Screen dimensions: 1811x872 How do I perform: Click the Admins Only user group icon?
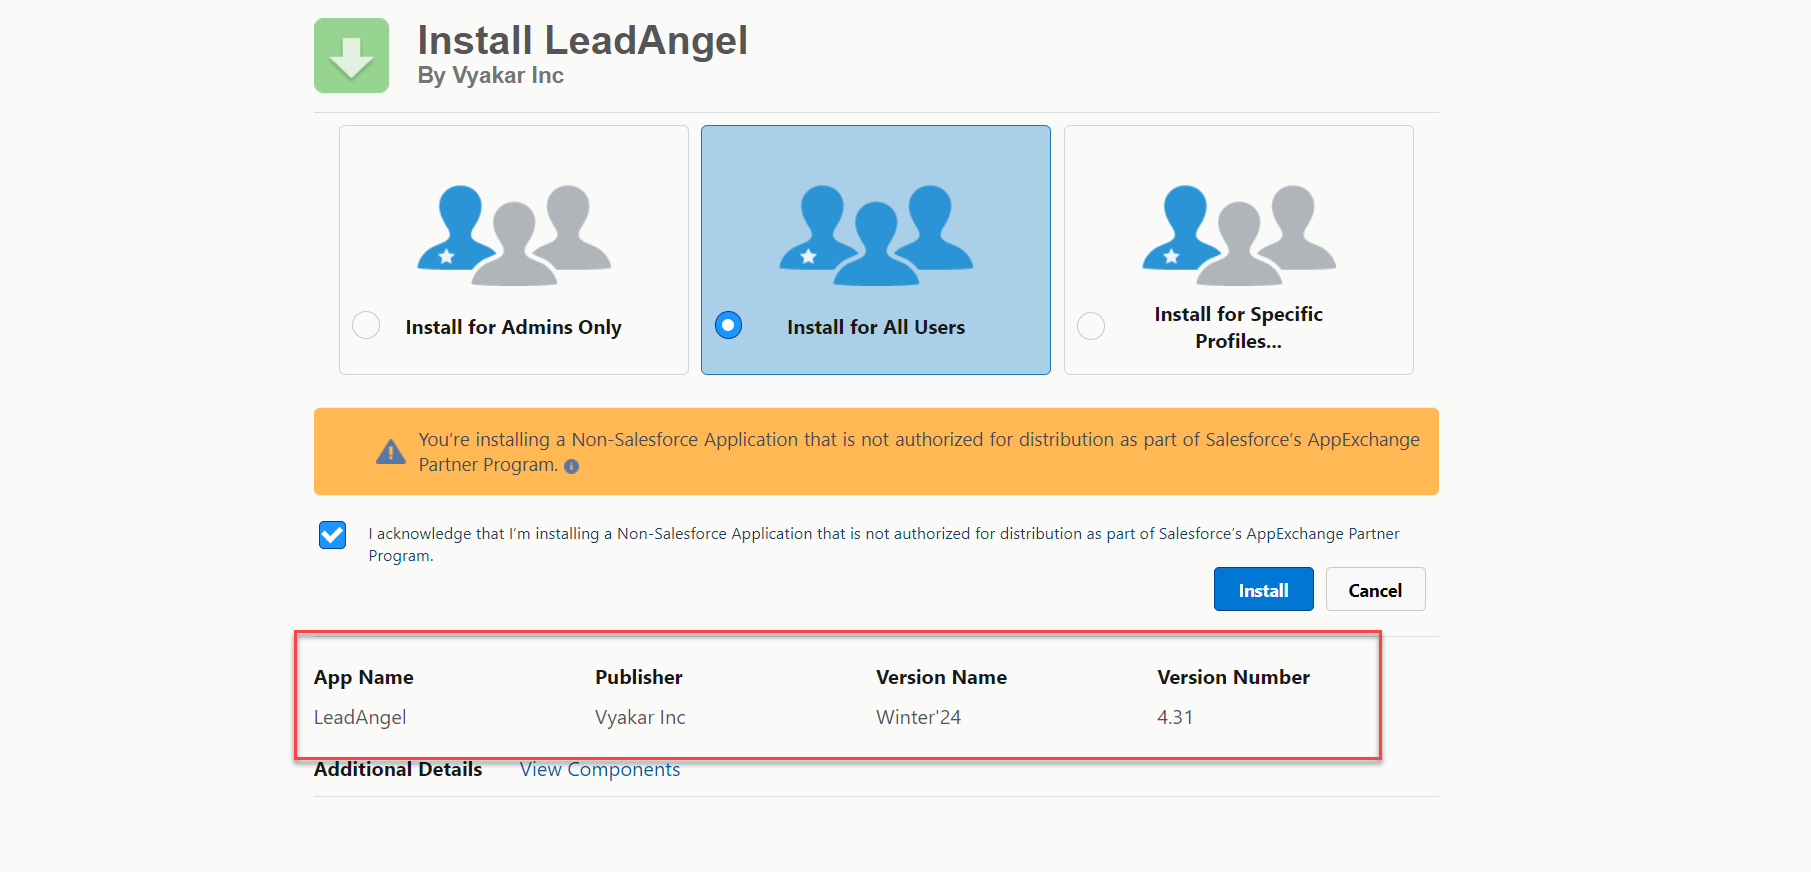coord(514,235)
